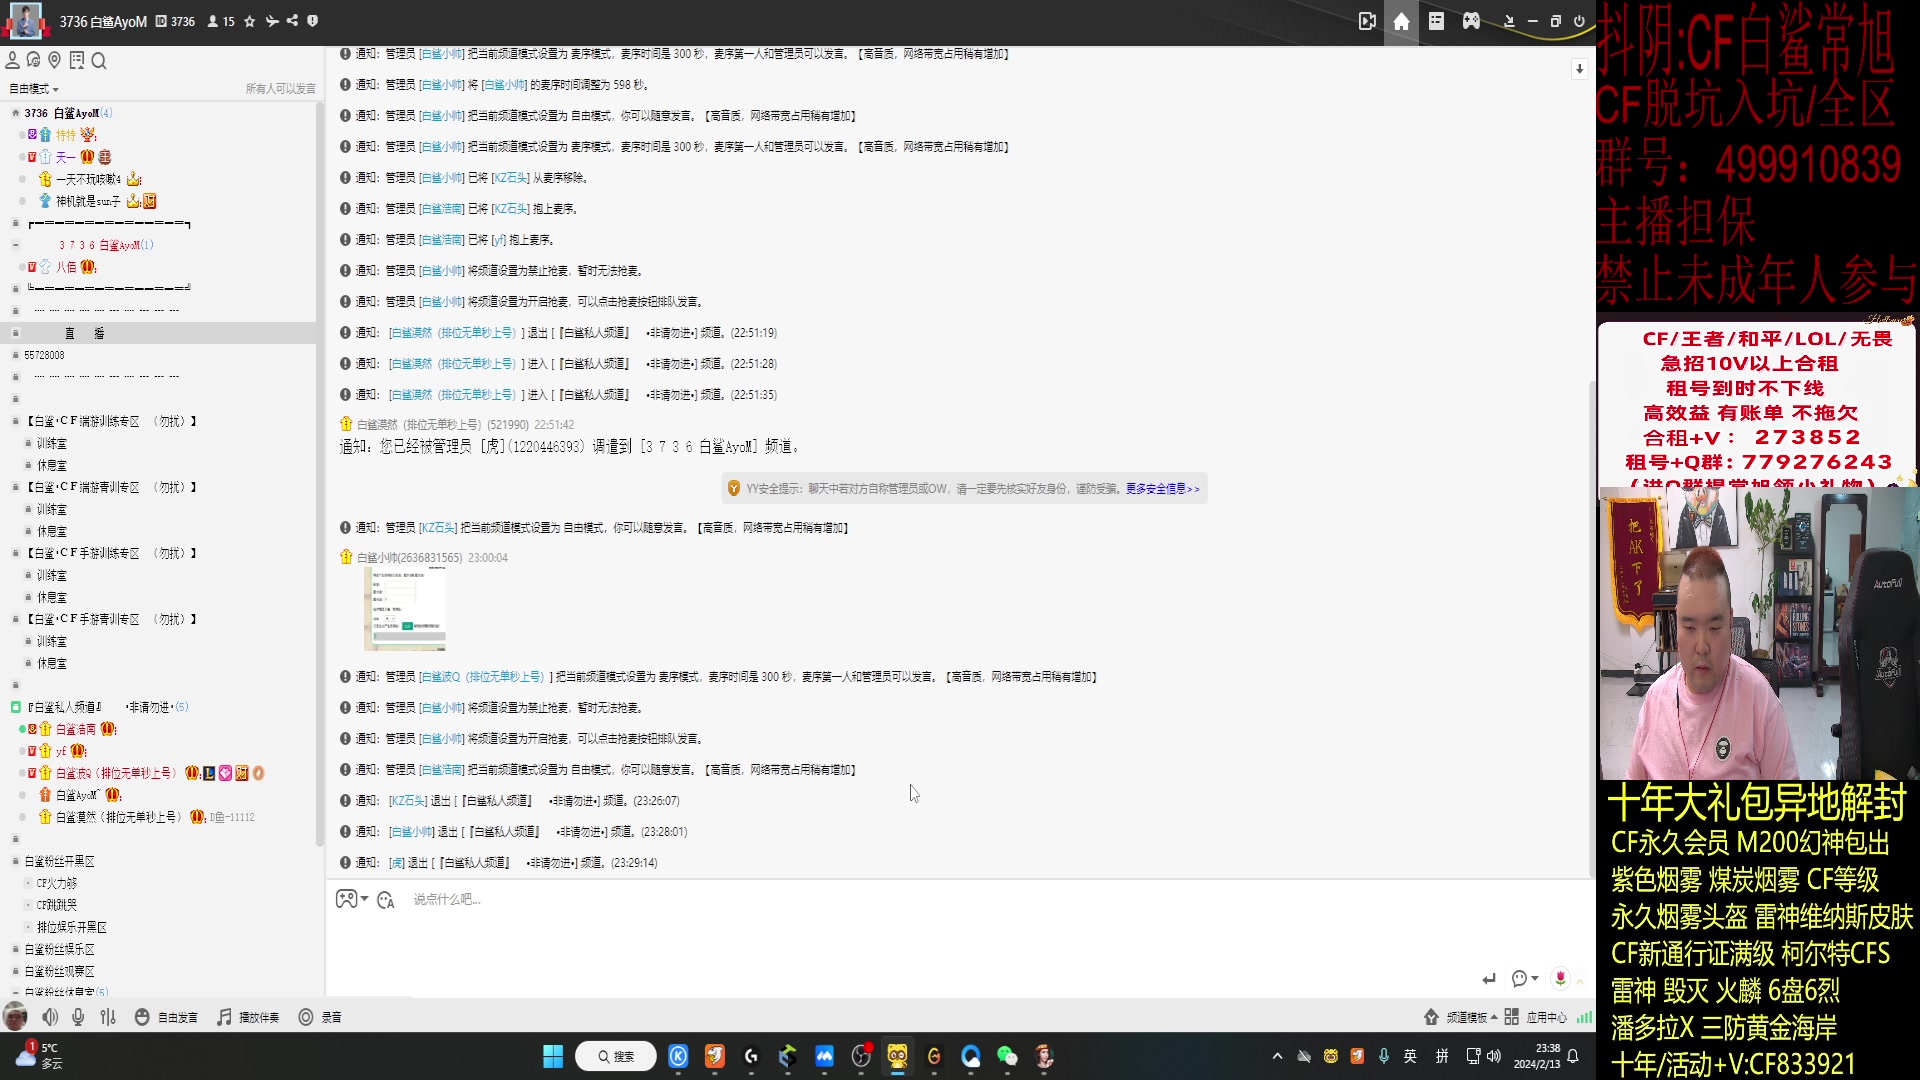Open the channel bulletin board icon
This screenshot has height=1080, width=1920.
point(77,61)
